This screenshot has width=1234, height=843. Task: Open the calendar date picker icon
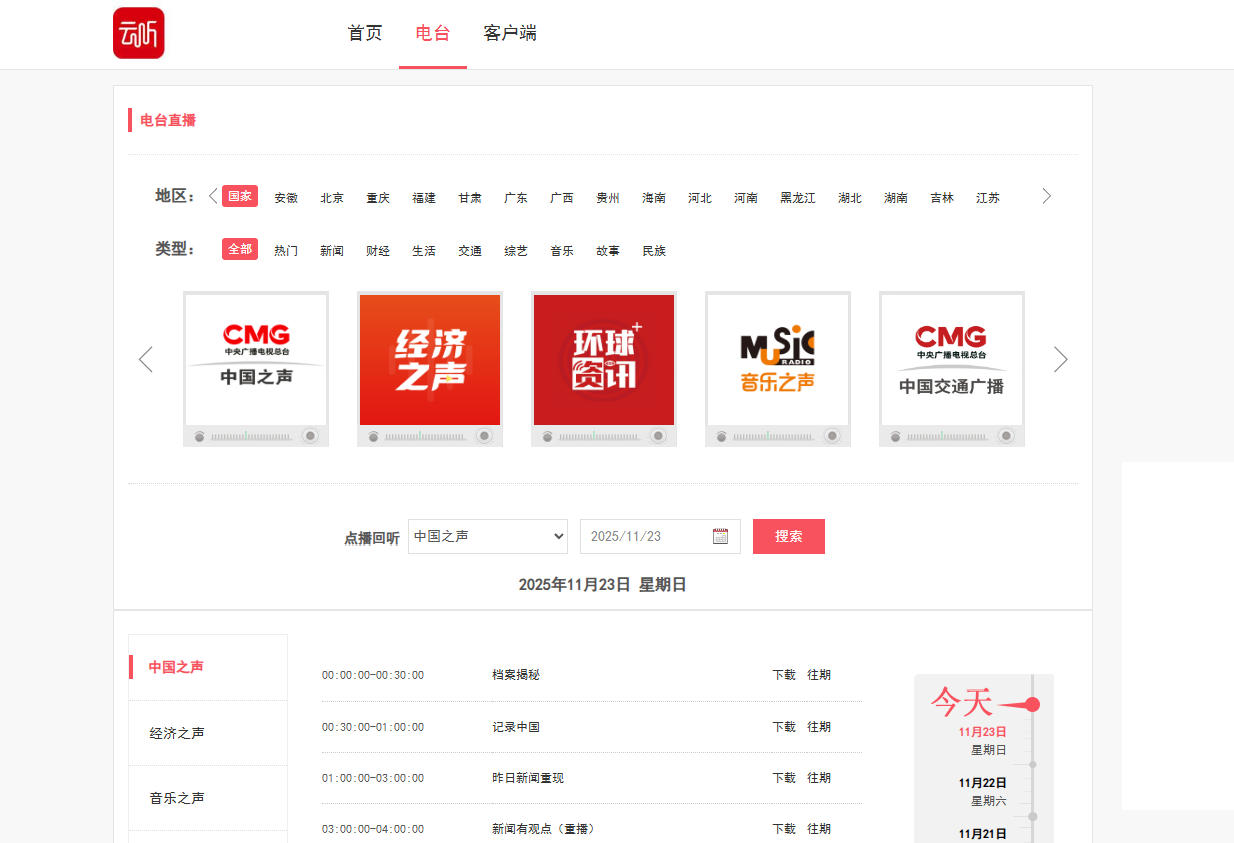coord(720,536)
